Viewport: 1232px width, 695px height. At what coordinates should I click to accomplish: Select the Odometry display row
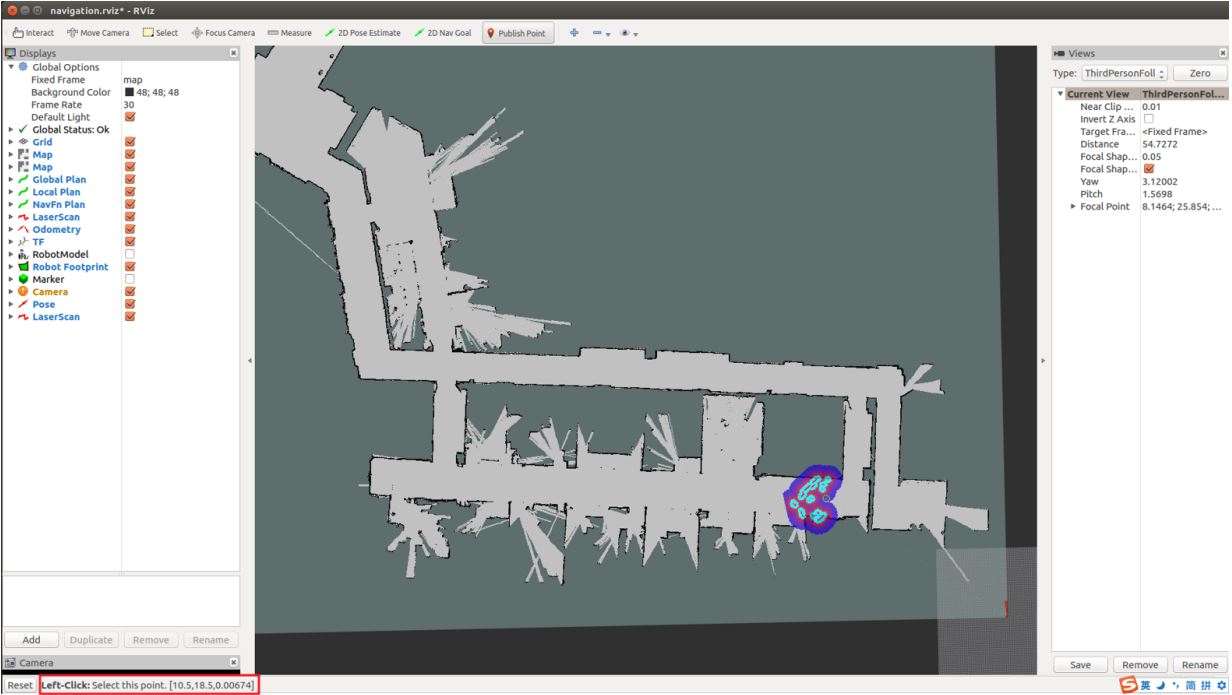120,229
